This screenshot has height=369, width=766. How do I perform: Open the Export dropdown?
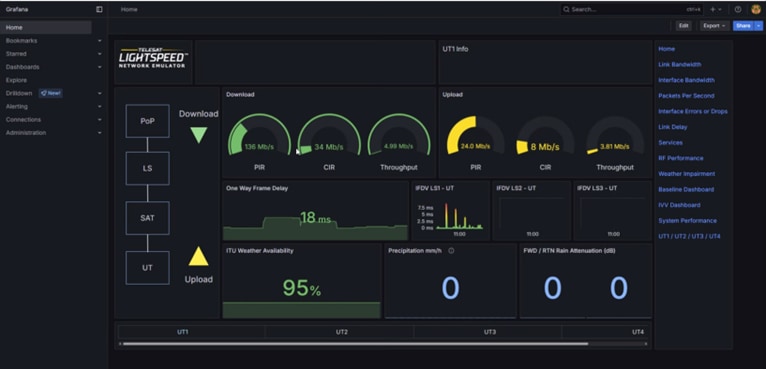(x=714, y=26)
